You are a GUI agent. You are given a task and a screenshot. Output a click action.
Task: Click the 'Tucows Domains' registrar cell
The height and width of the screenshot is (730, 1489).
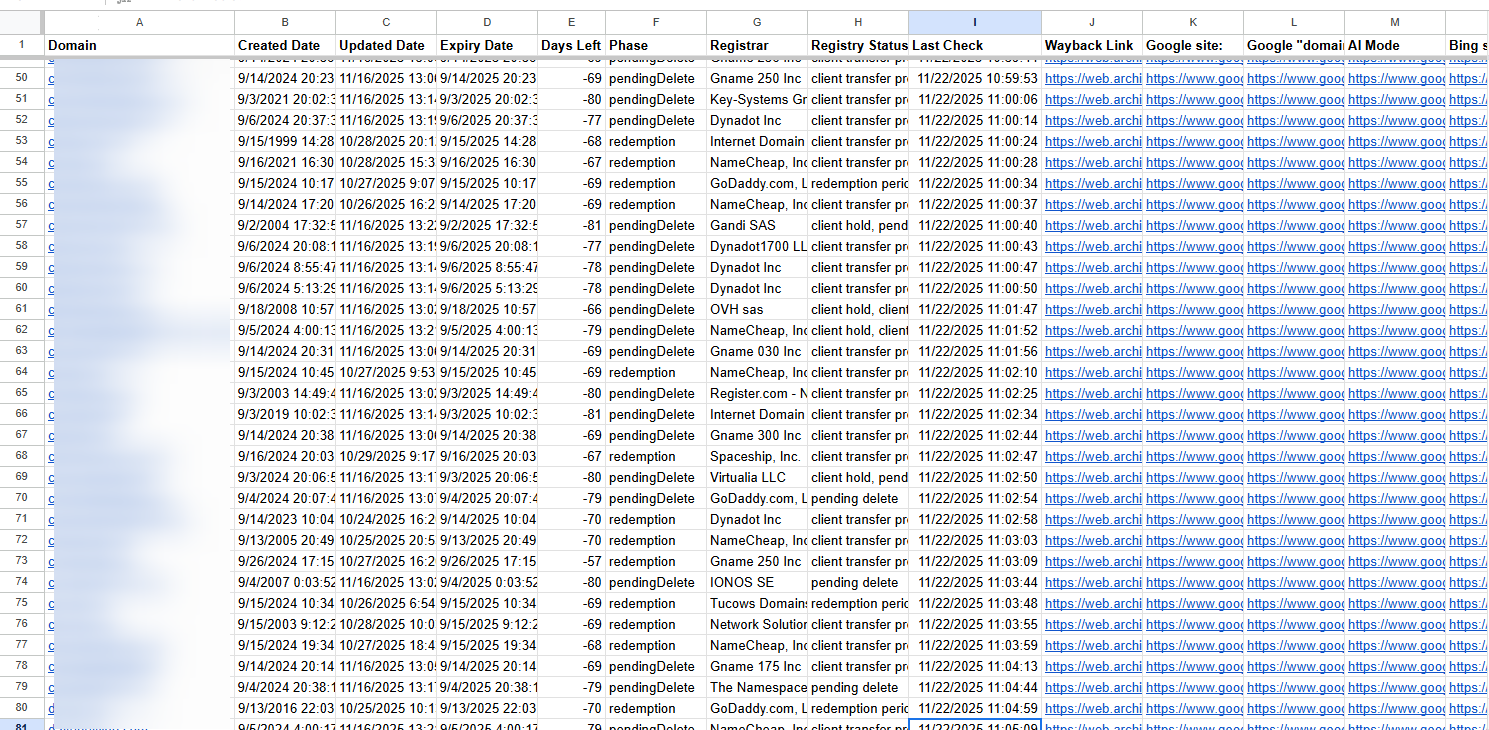click(757, 603)
